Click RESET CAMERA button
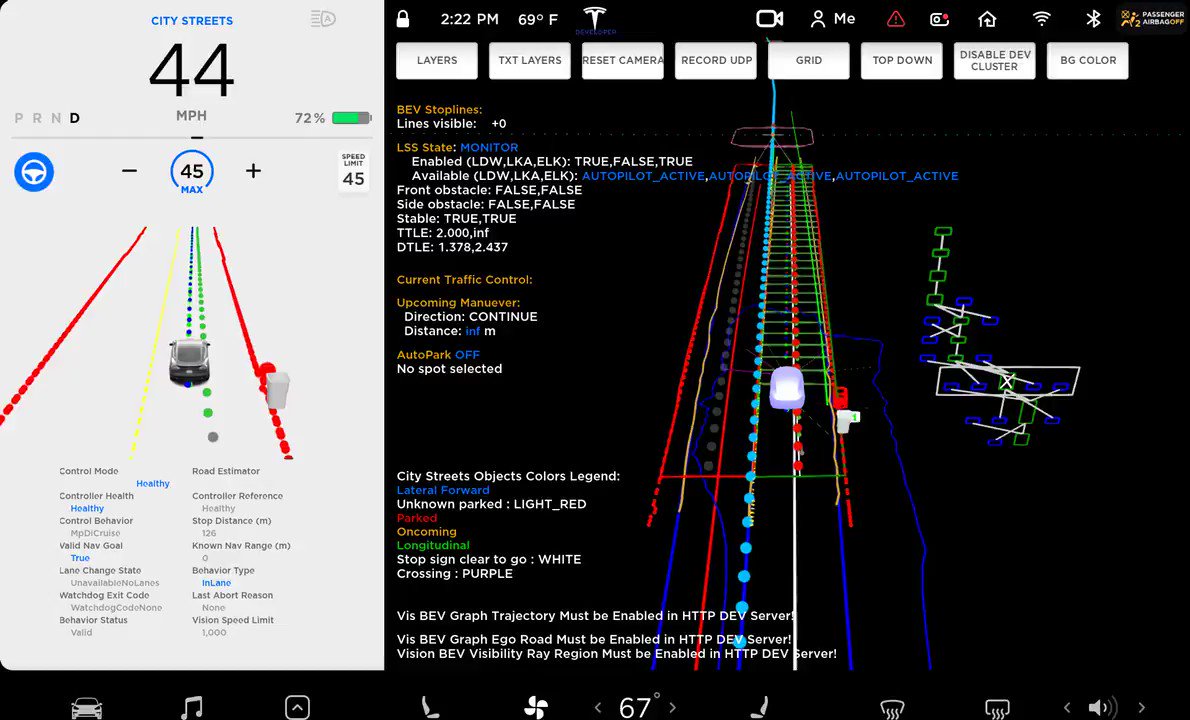The height and width of the screenshot is (720, 1190). point(622,61)
